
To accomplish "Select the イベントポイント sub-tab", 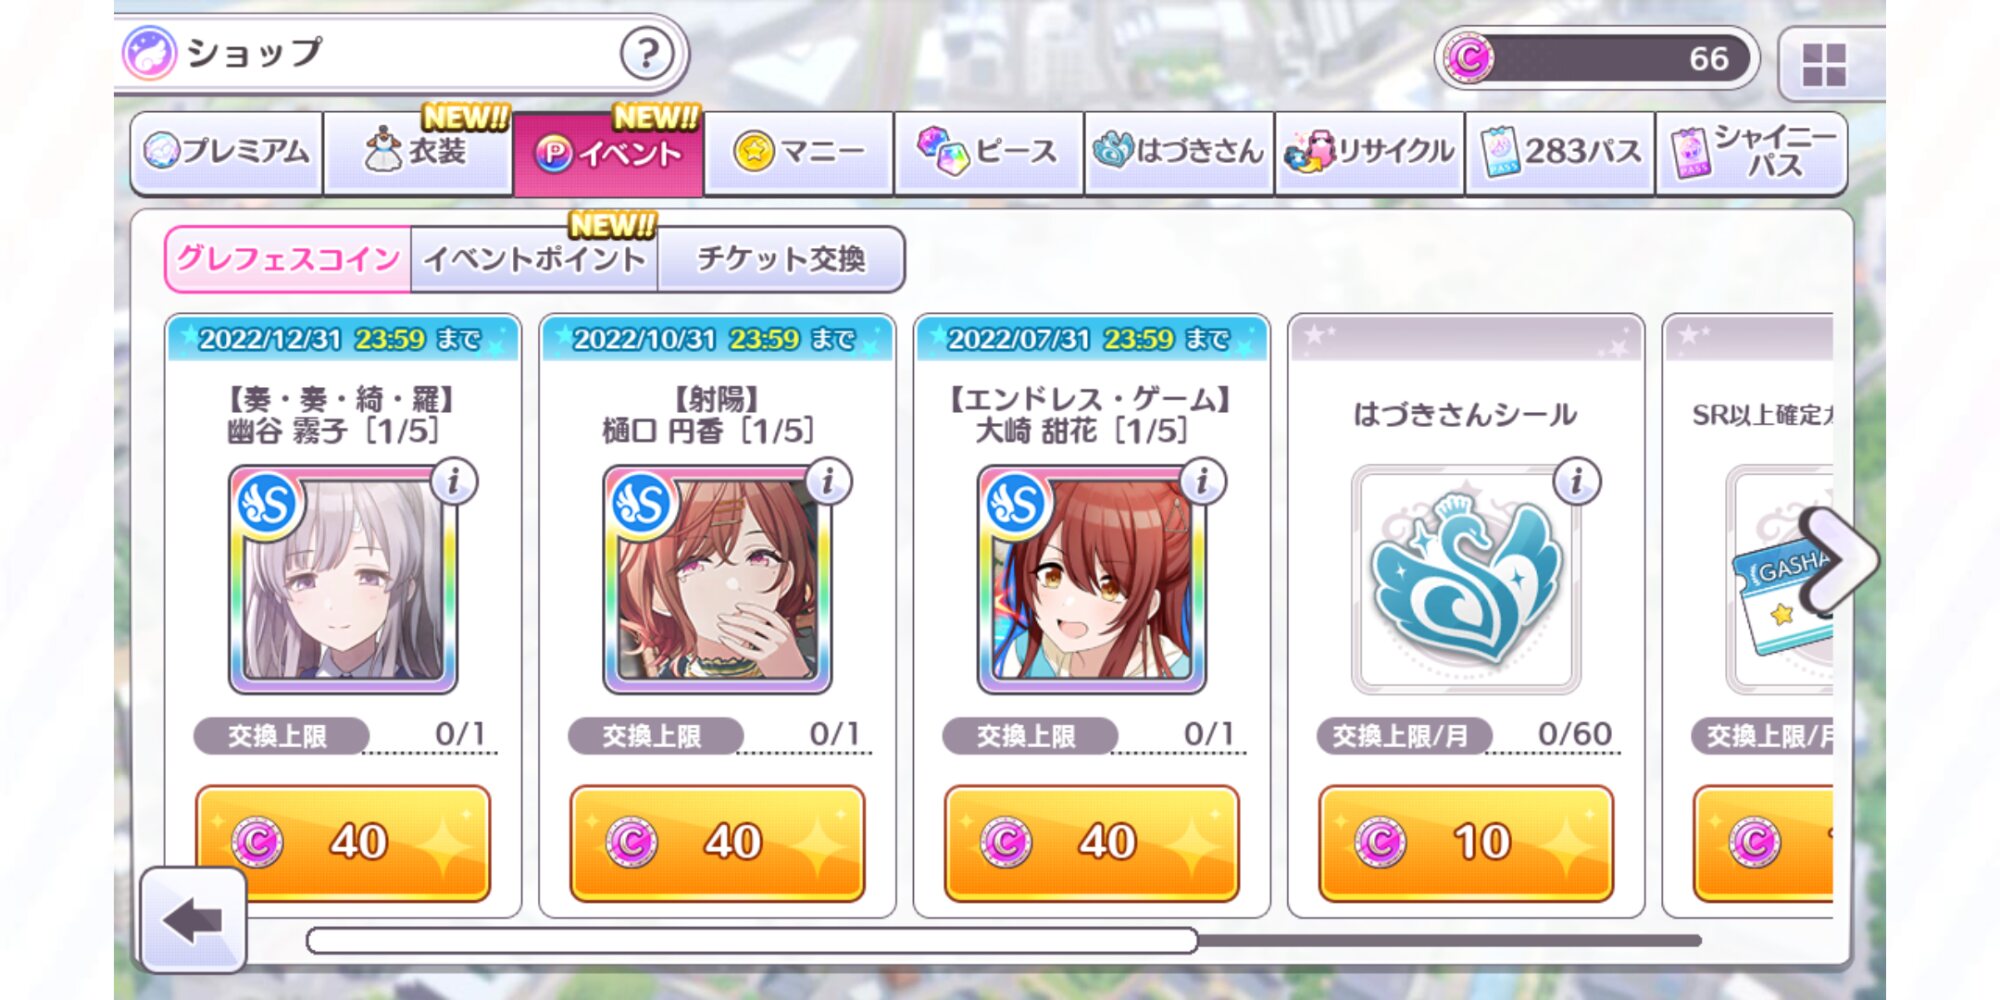I will [534, 260].
